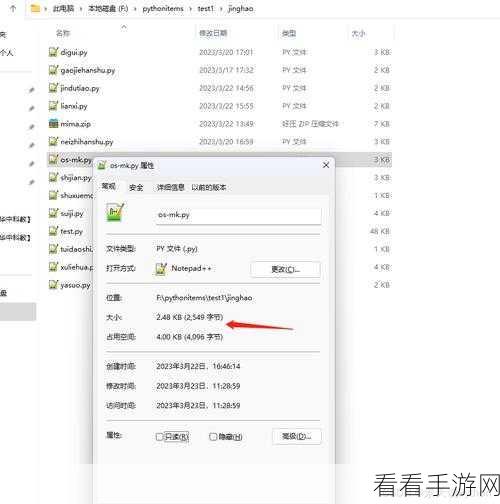Click the 更改(C)... button
This screenshot has width=500, height=504.
[x=285, y=269]
